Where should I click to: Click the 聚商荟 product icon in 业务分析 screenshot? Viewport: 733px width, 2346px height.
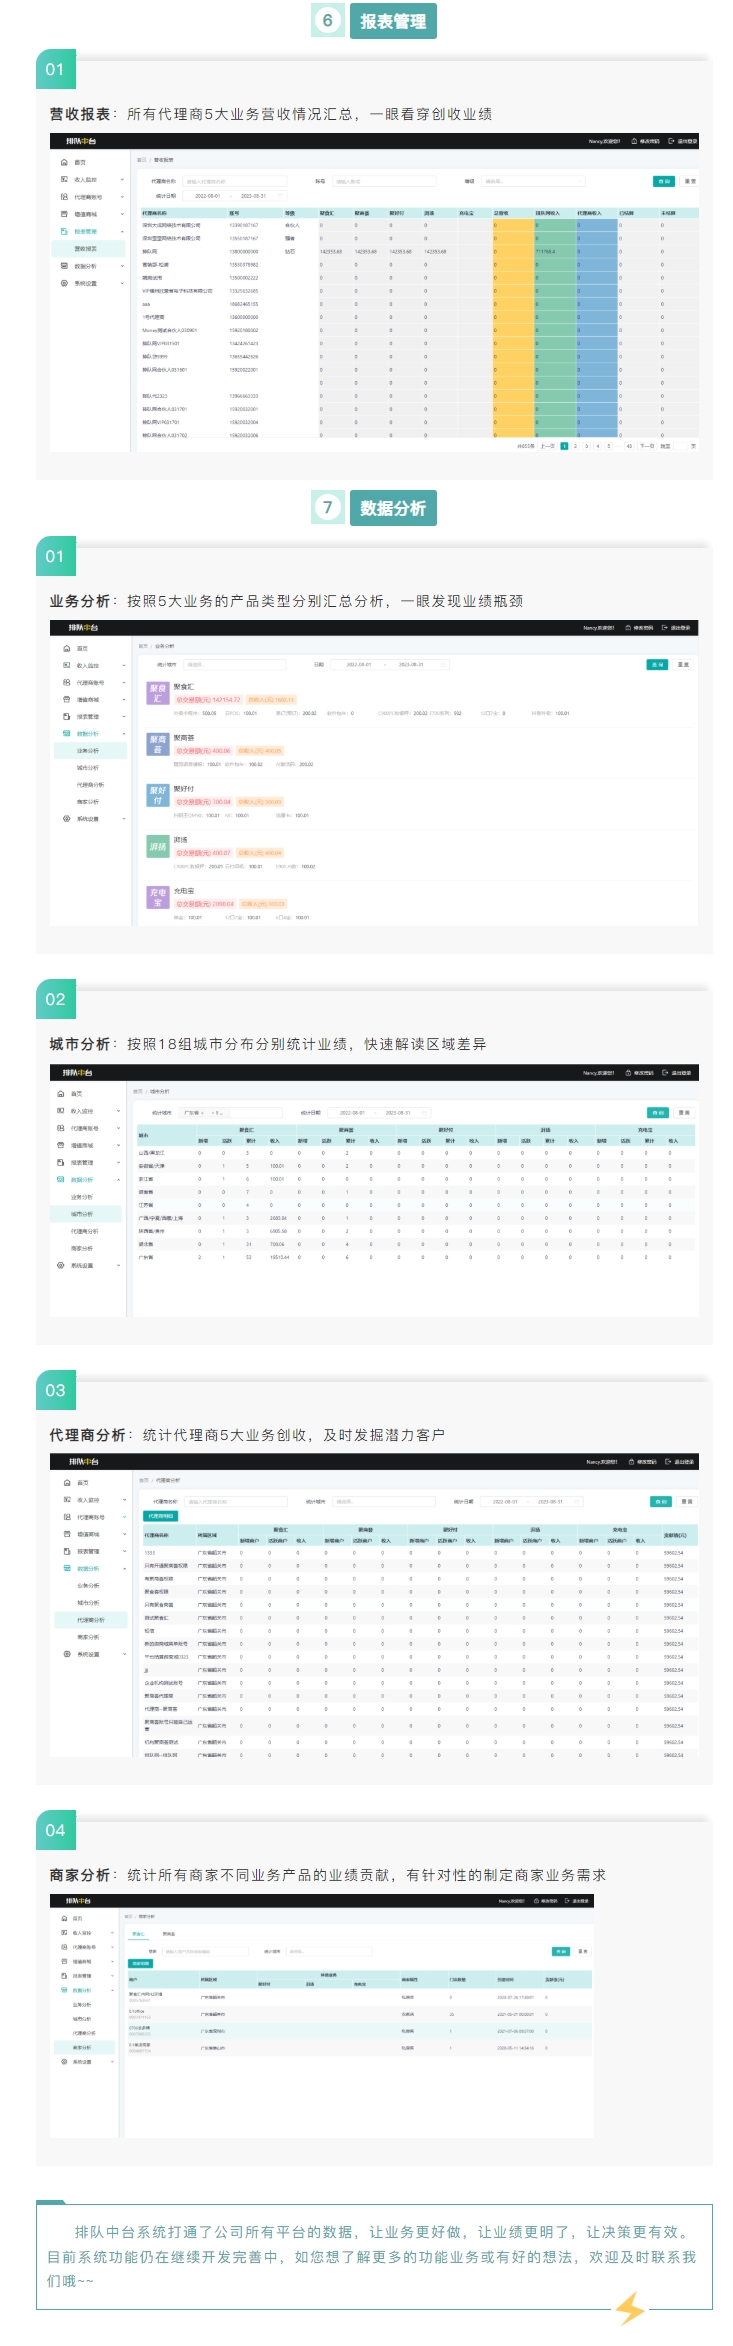point(157,744)
